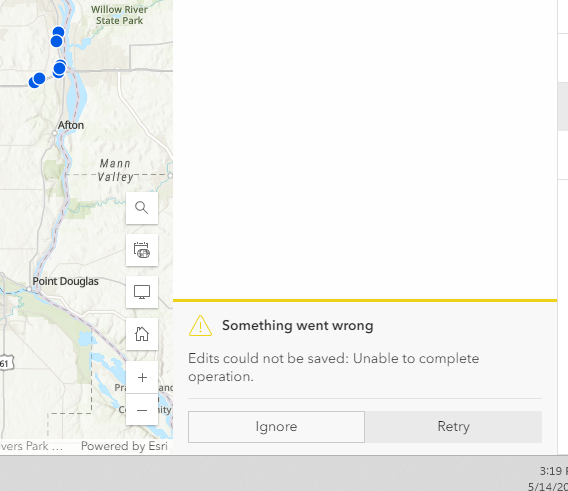Click the Afton town label on map
This screenshot has width=568, height=491.
click(x=71, y=125)
